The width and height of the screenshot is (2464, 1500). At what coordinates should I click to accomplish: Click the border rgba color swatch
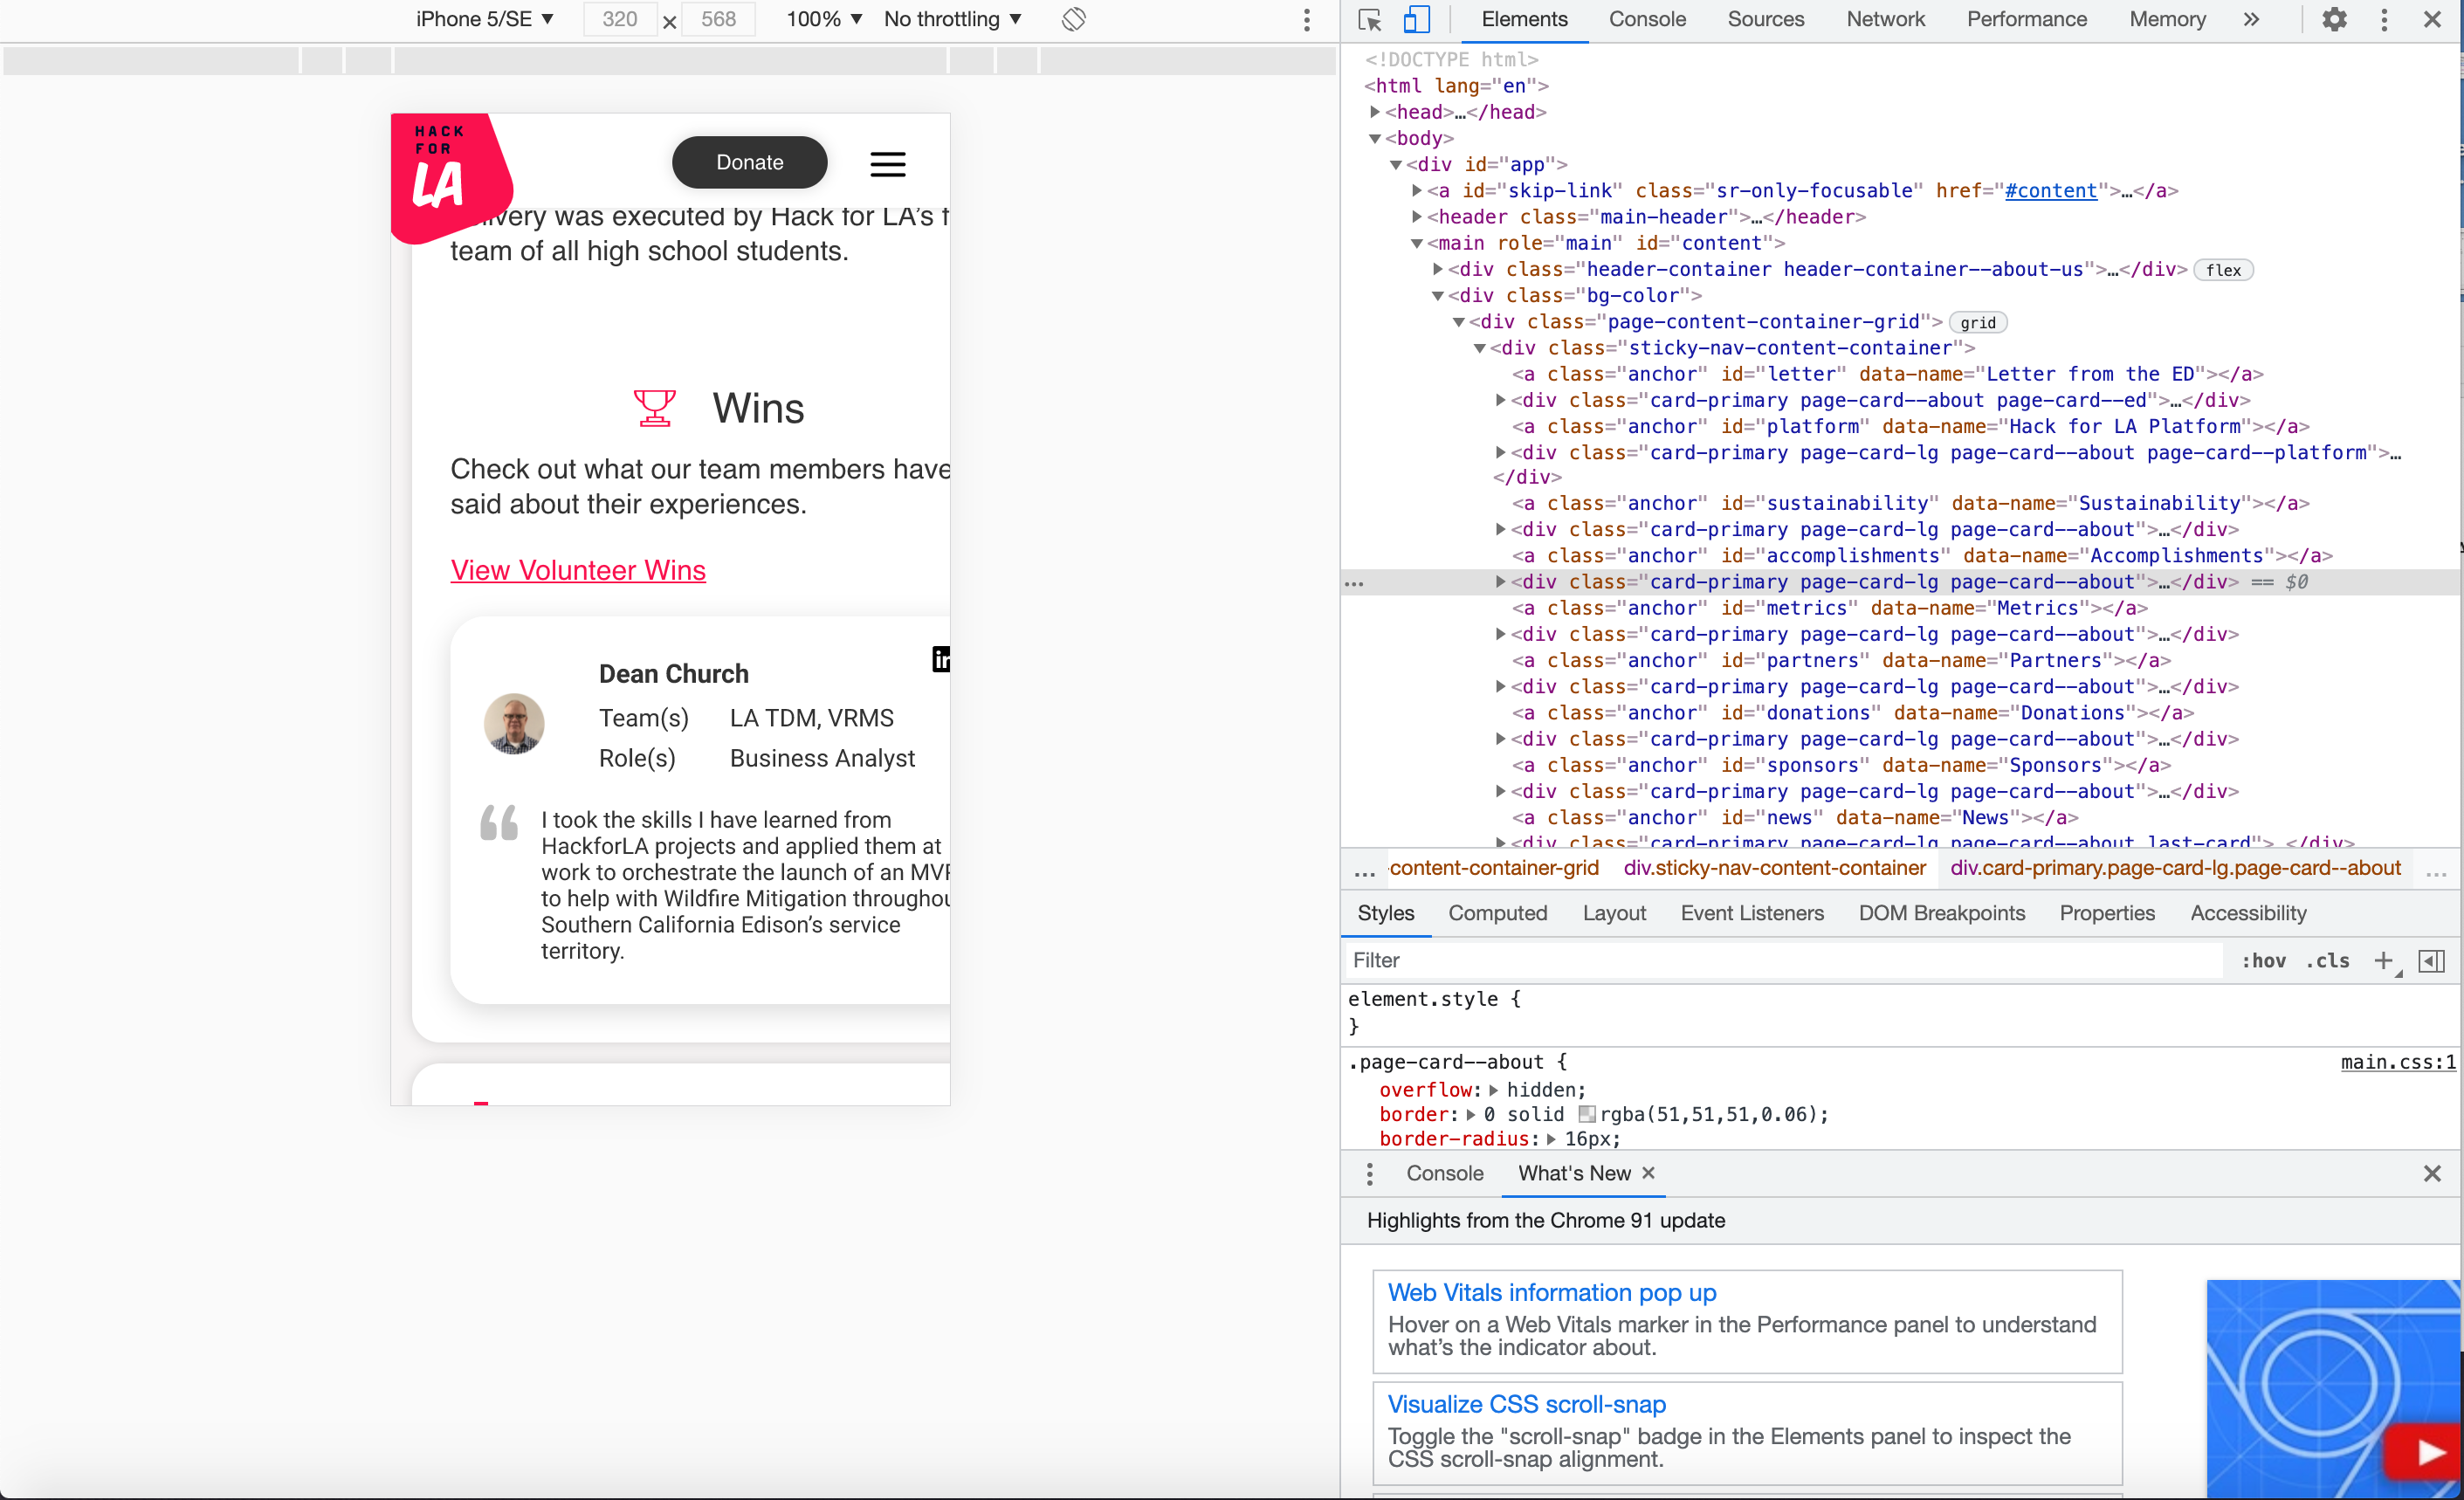click(1587, 1114)
